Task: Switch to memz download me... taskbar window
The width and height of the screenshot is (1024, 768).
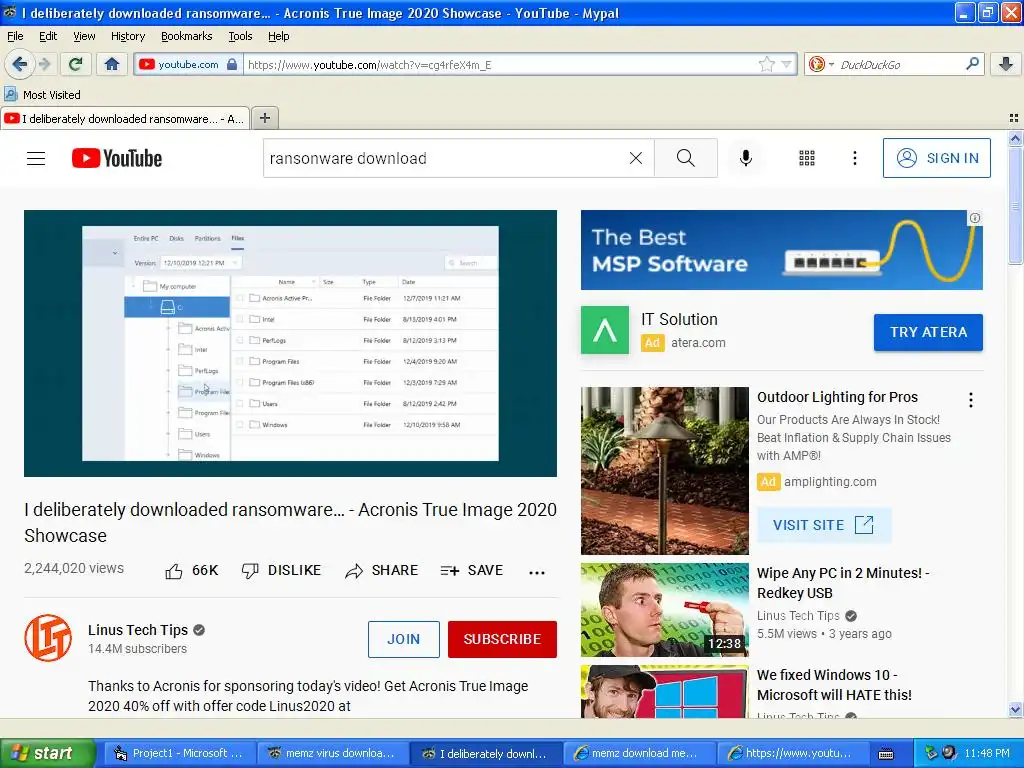Action: [639, 754]
